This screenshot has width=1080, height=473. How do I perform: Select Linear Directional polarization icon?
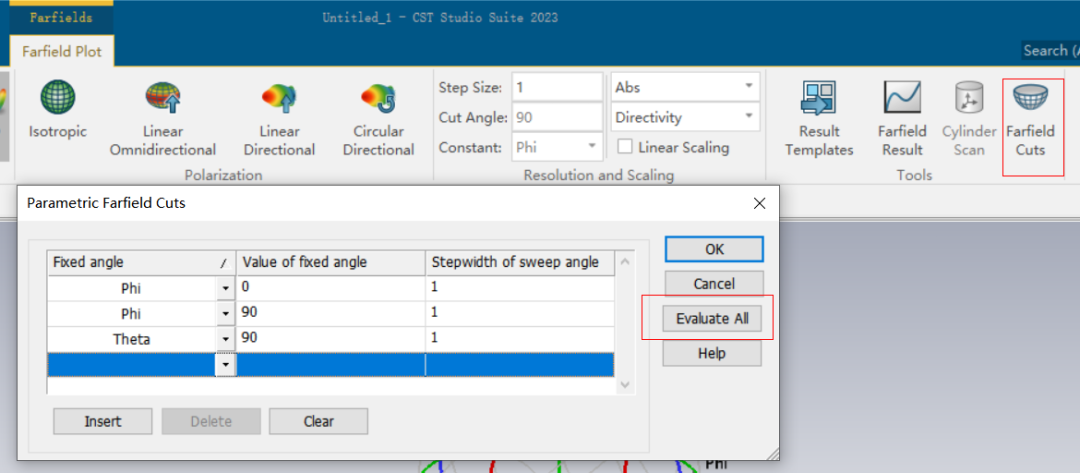(279, 101)
